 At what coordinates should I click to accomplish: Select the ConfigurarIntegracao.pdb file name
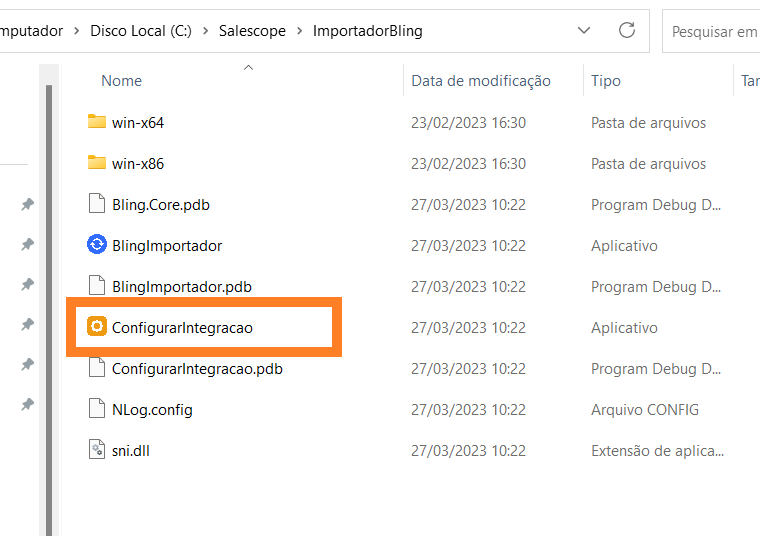pyautogui.click(x=197, y=369)
